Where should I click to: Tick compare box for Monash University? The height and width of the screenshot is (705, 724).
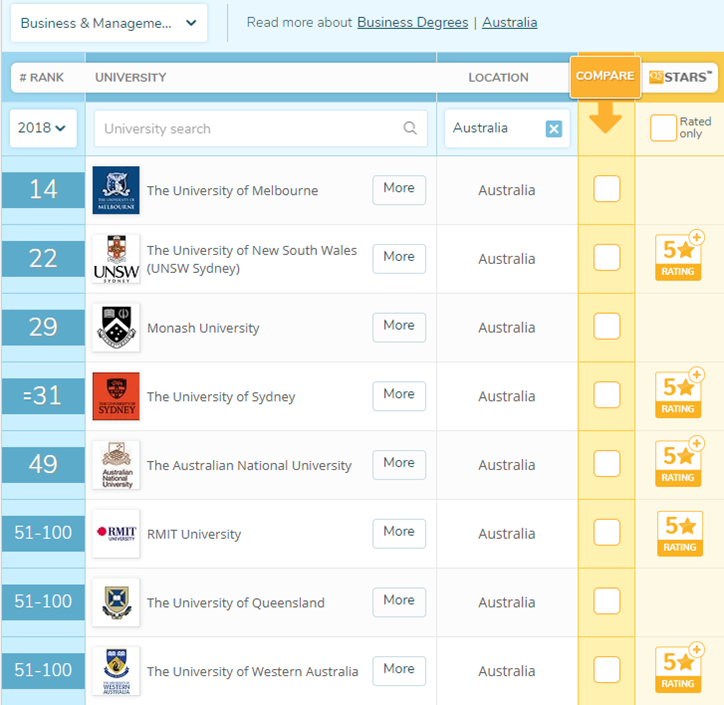(606, 326)
